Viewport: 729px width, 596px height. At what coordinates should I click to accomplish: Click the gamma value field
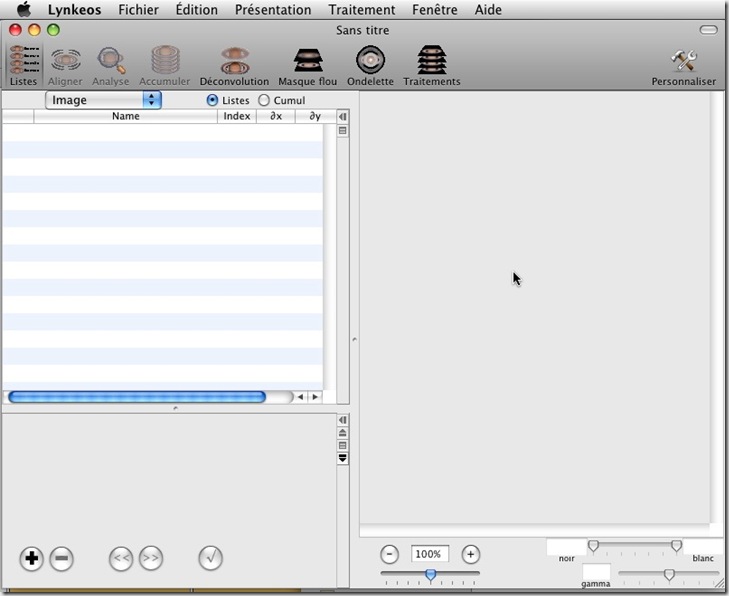click(596, 571)
